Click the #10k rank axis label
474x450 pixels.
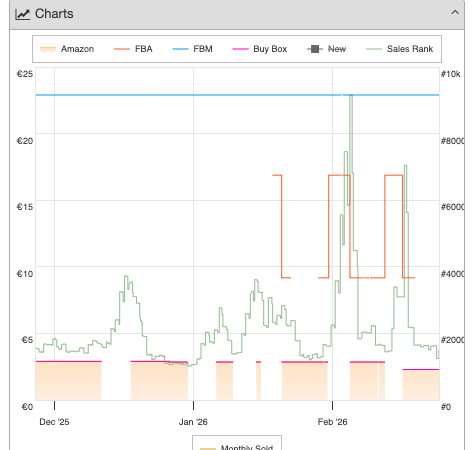(x=451, y=74)
